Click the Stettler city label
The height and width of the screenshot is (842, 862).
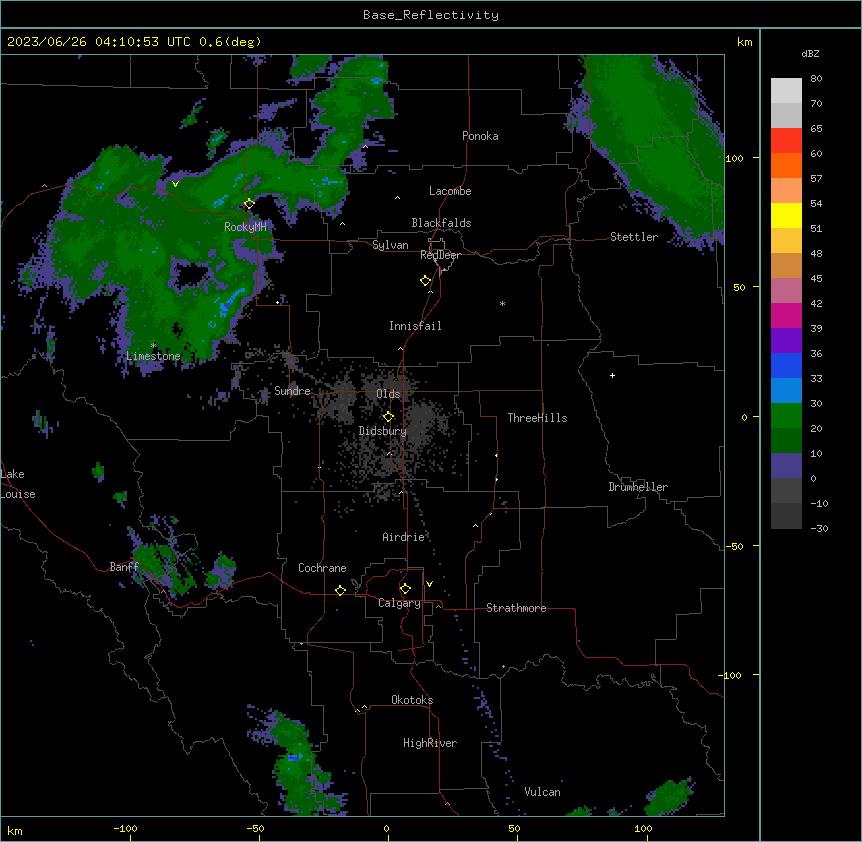[634, 237]
